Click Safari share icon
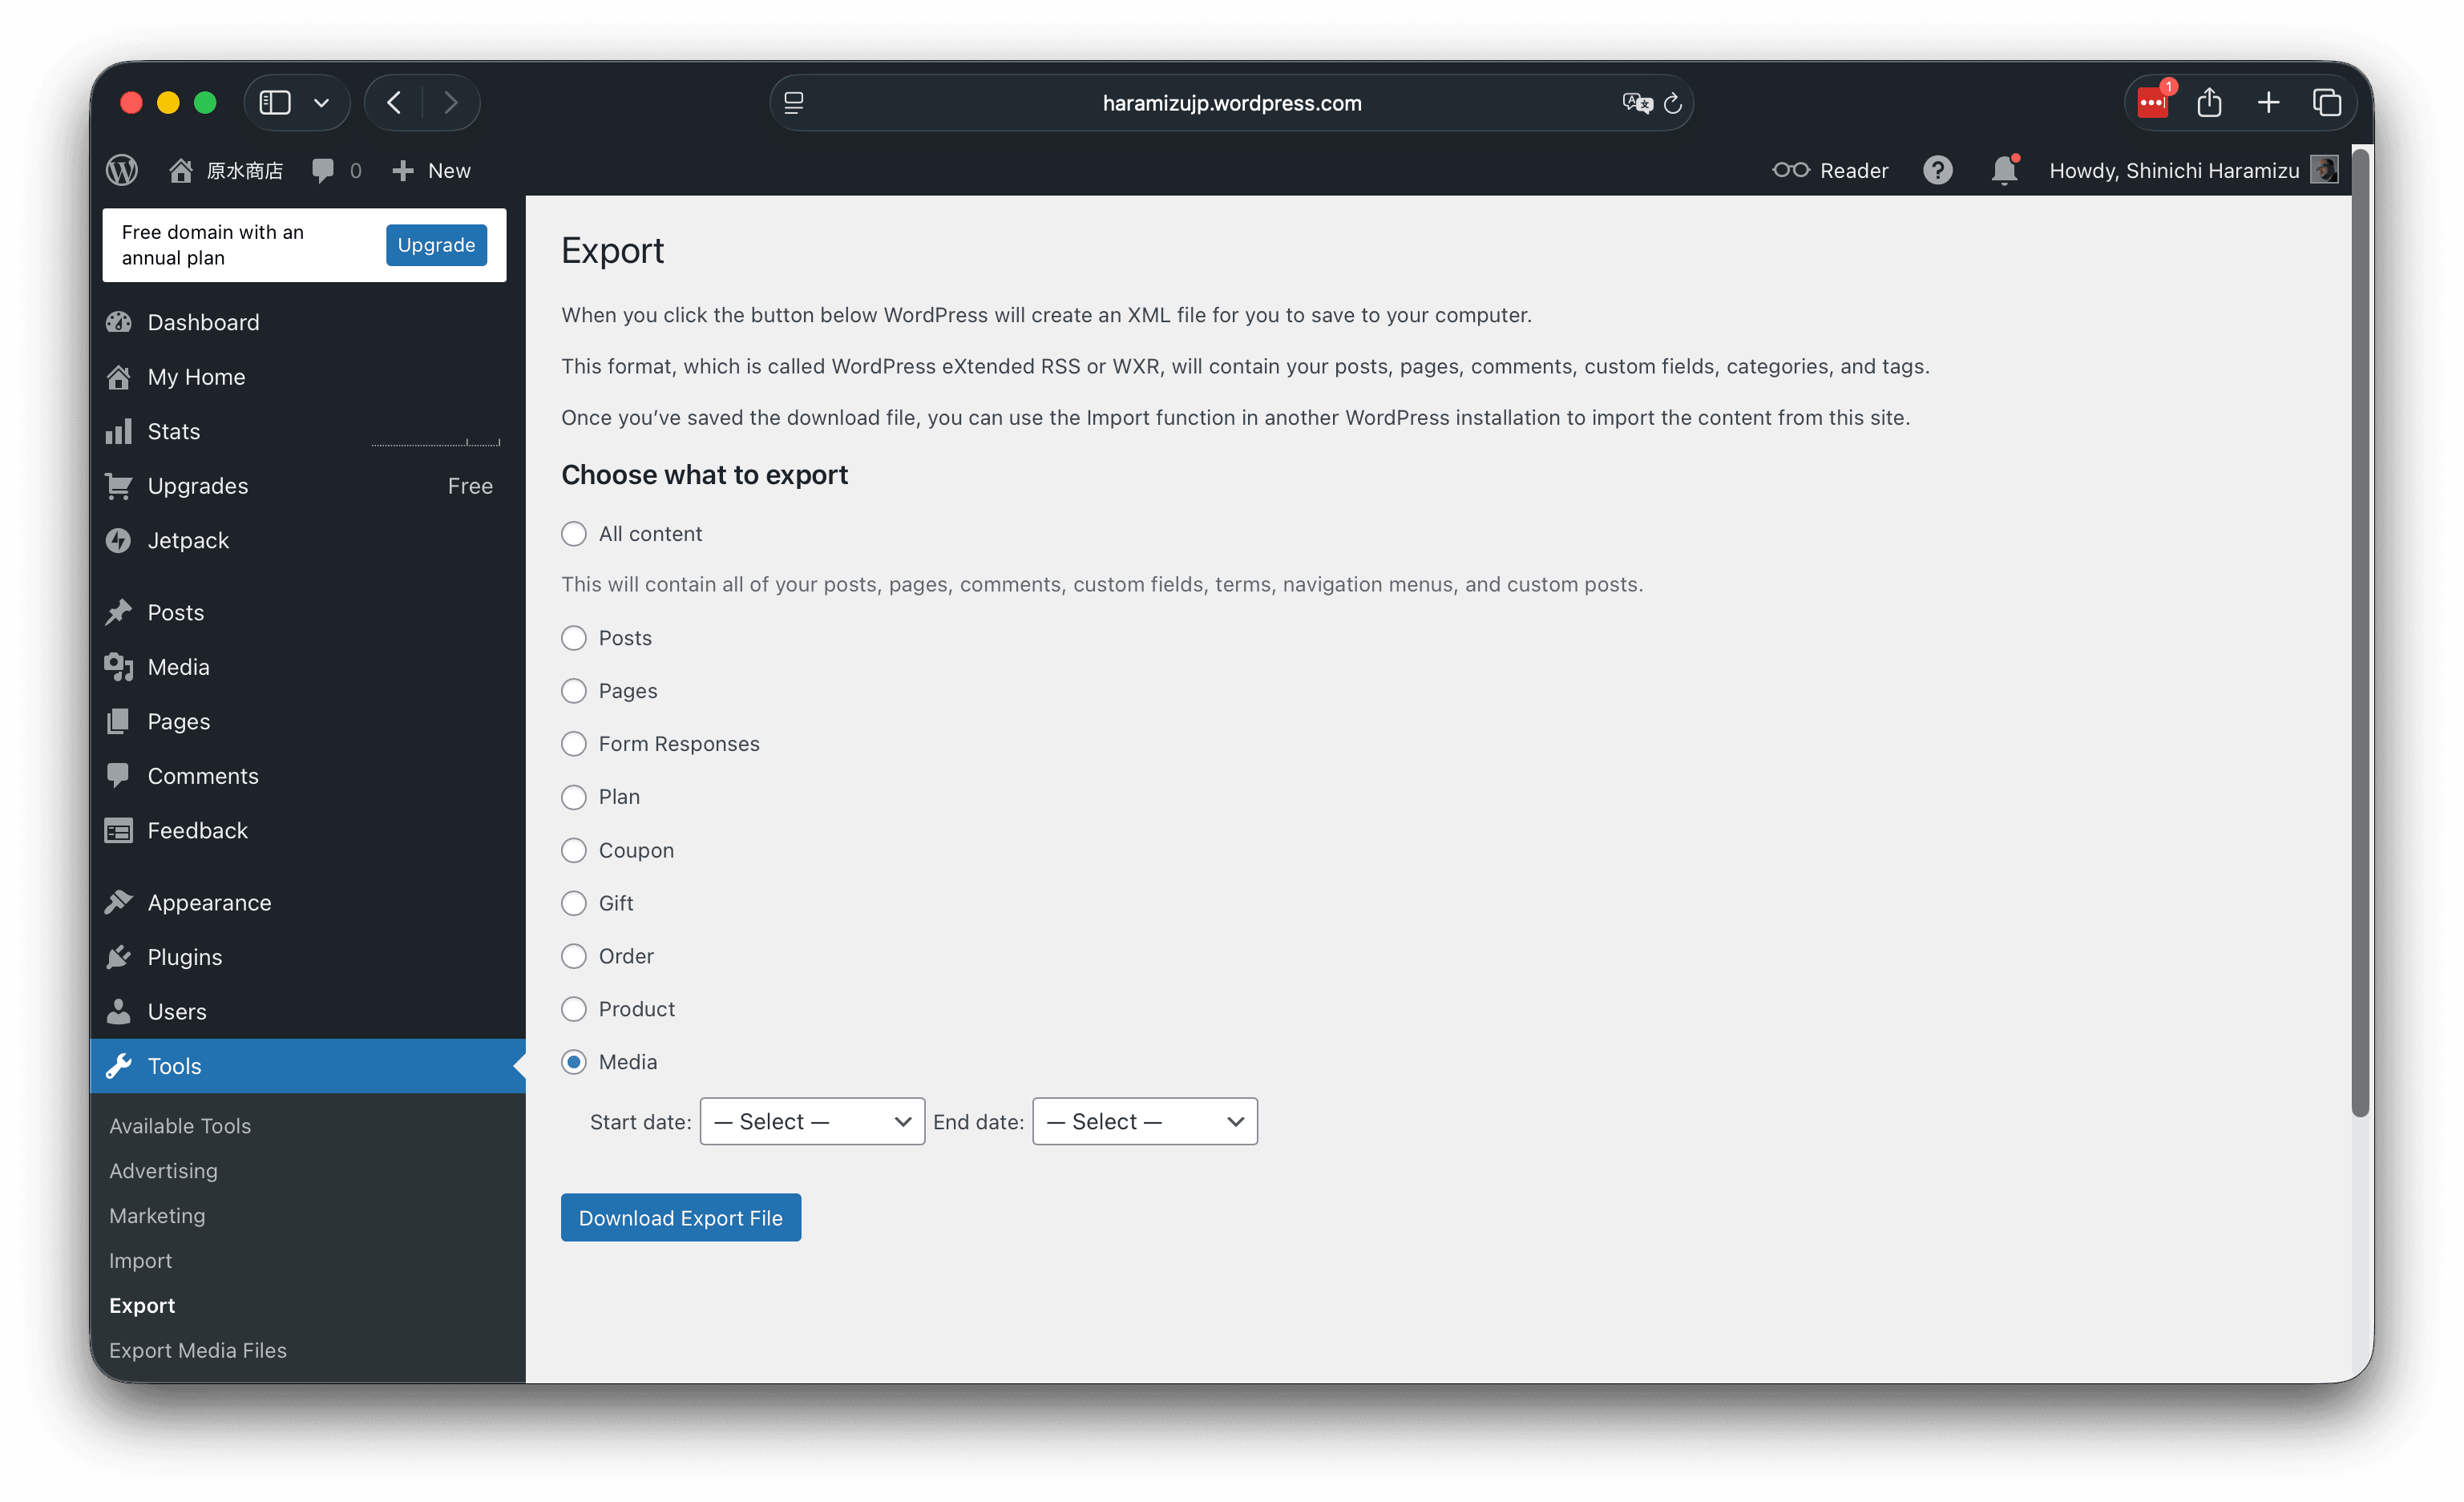The image size is (2464, 1502). (x=2209, y=102)
